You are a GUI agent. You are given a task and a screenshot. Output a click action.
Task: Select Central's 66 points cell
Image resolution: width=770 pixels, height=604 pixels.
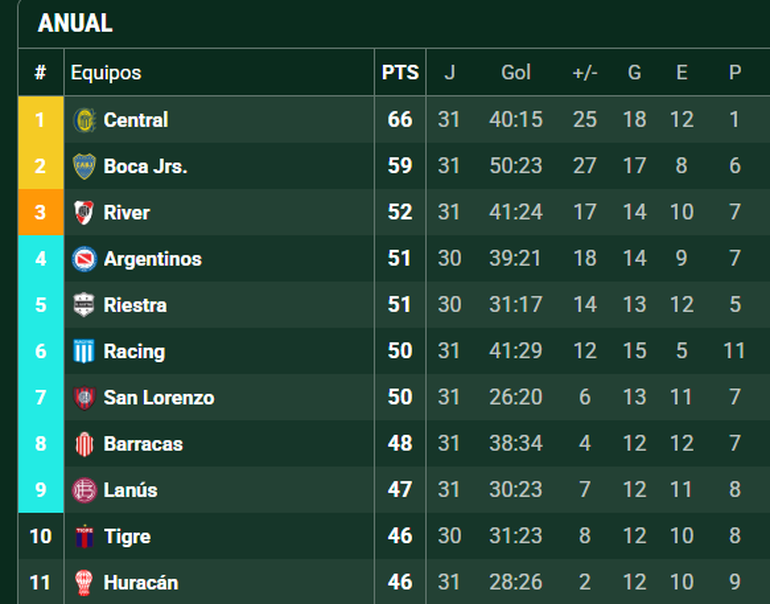point(400,120)
